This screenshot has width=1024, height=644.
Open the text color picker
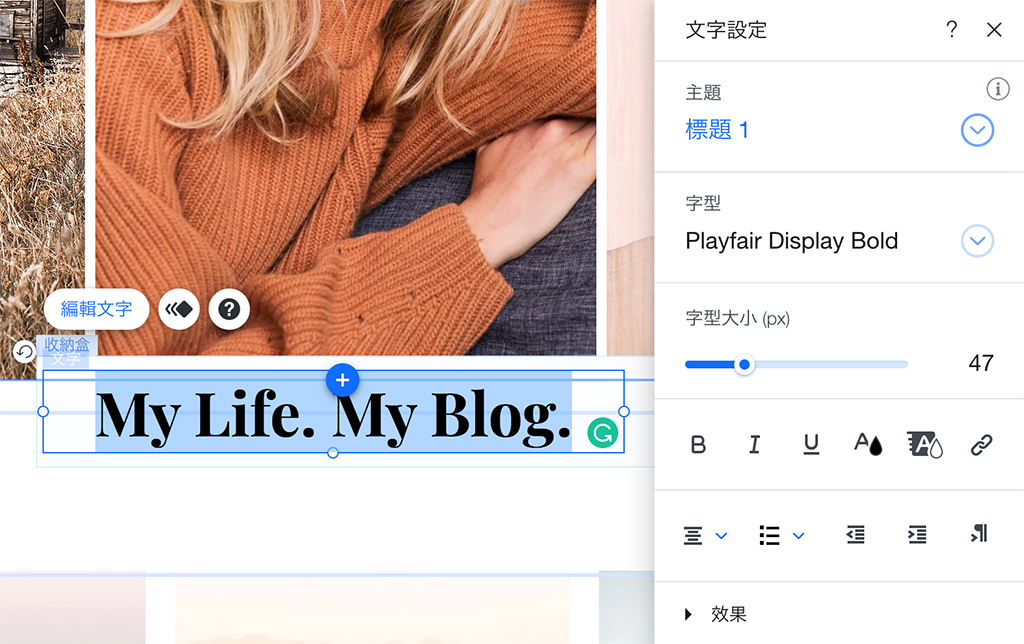867,444
